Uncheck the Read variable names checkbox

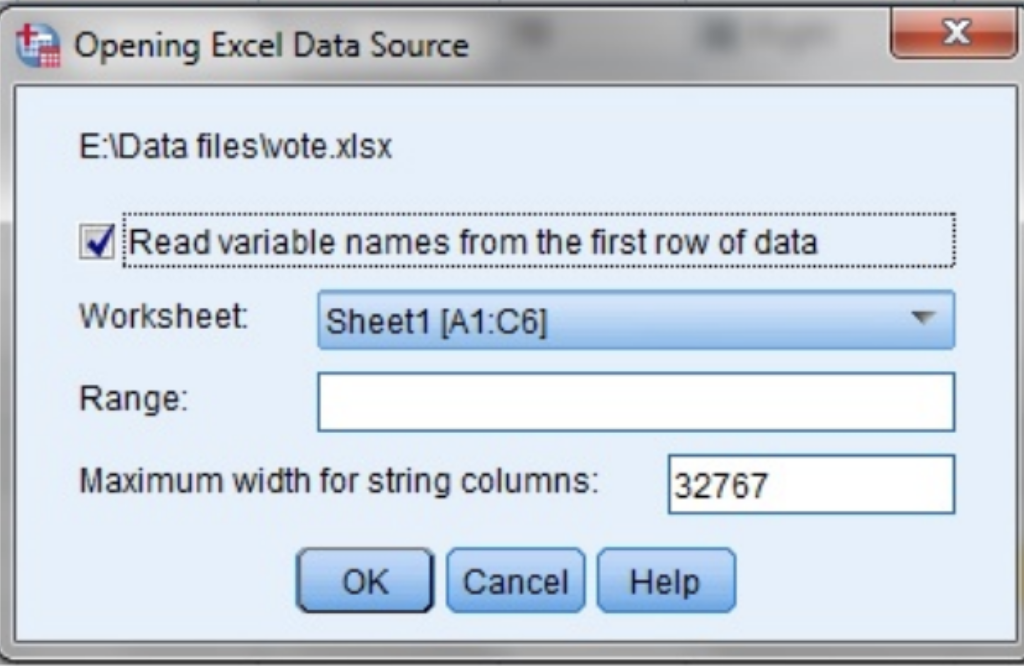[x=97, y=242]
